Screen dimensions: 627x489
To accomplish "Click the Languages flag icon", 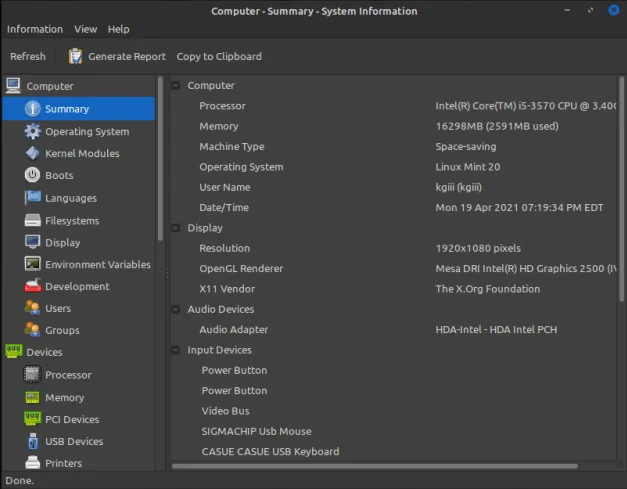I will (32, 198).
